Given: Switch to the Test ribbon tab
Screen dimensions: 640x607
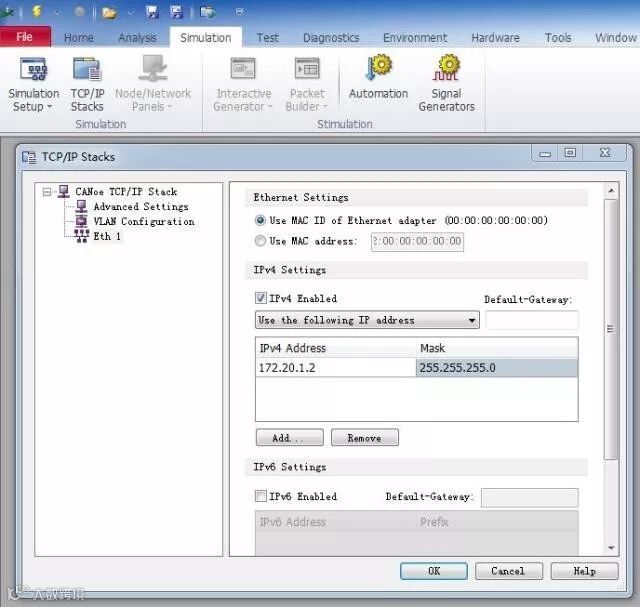Looking at the screenshot, I should pos(267,38).
